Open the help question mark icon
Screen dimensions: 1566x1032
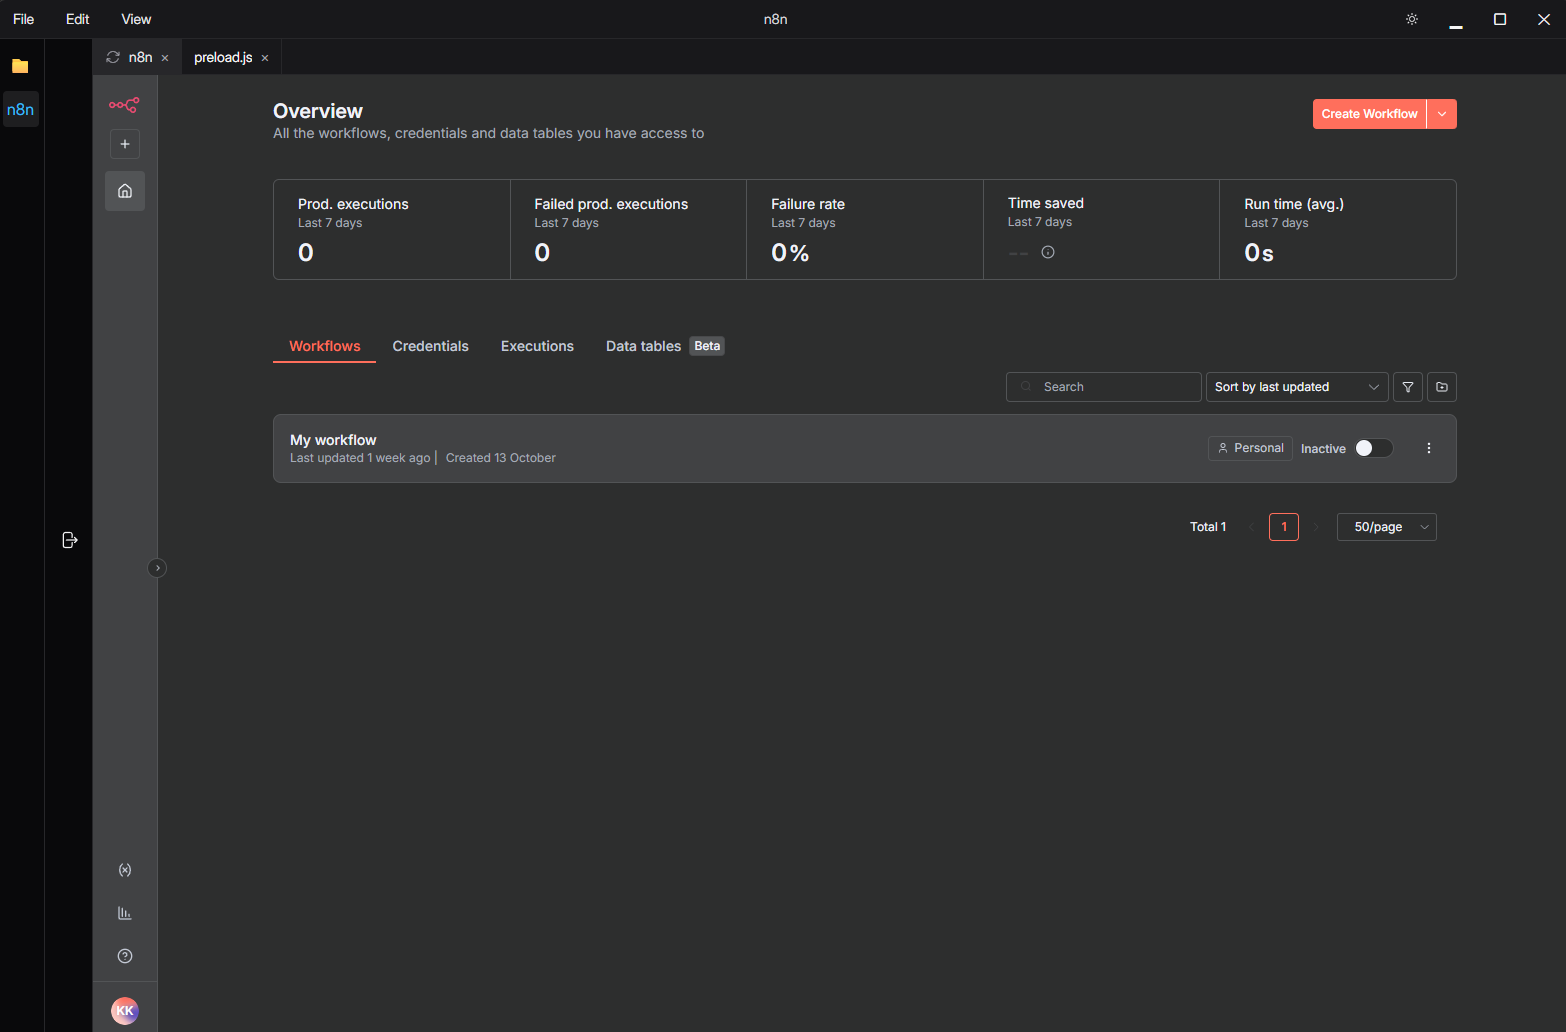[125, 956]
